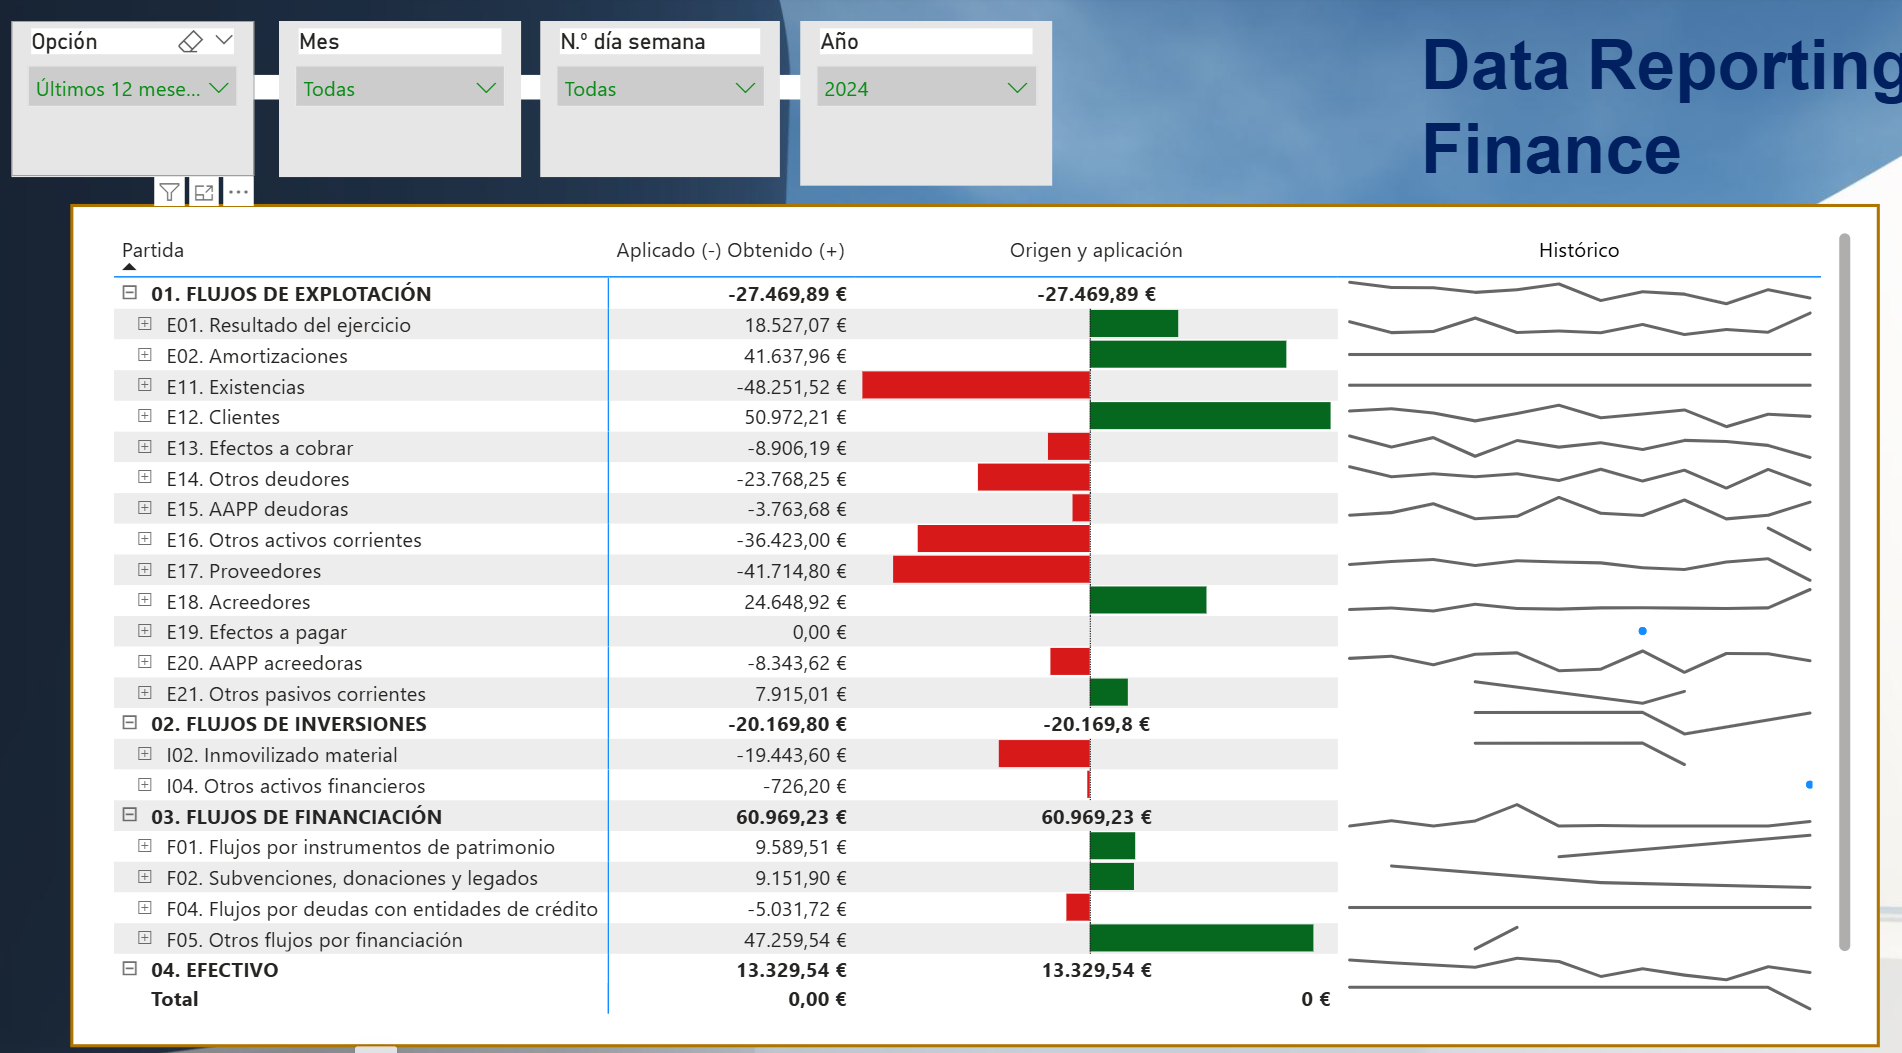This screenshot has width=1902, height=1053.
Task: Expand E13. Efectos a cobrar row
Action: [x=145, y=447]
